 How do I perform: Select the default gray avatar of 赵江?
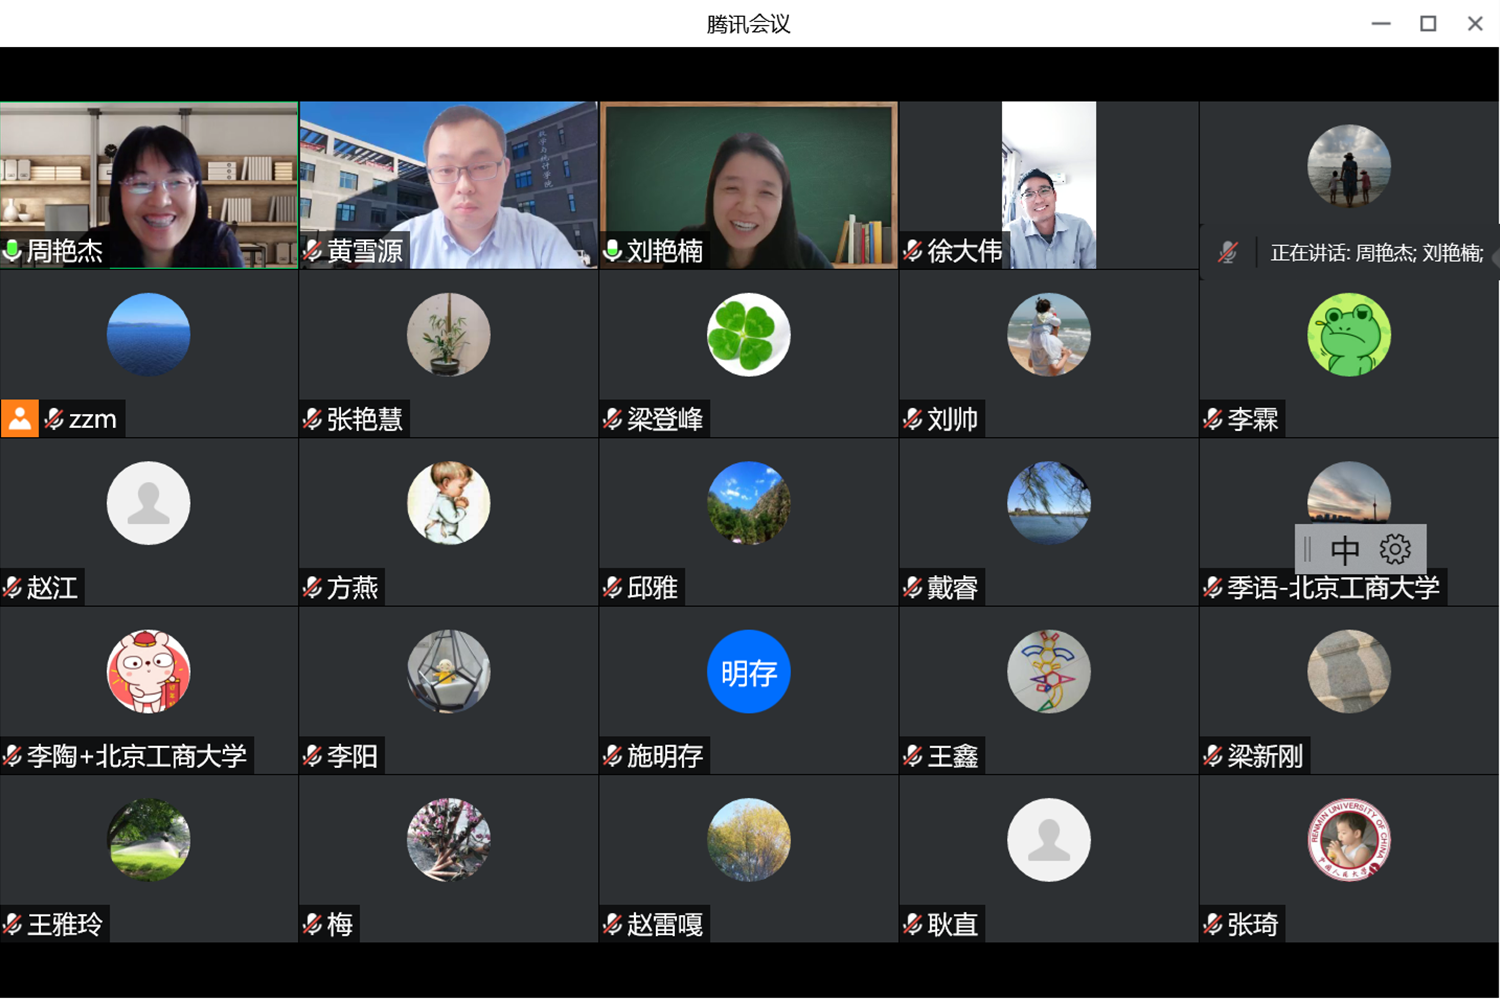click(x=148, y=503)
